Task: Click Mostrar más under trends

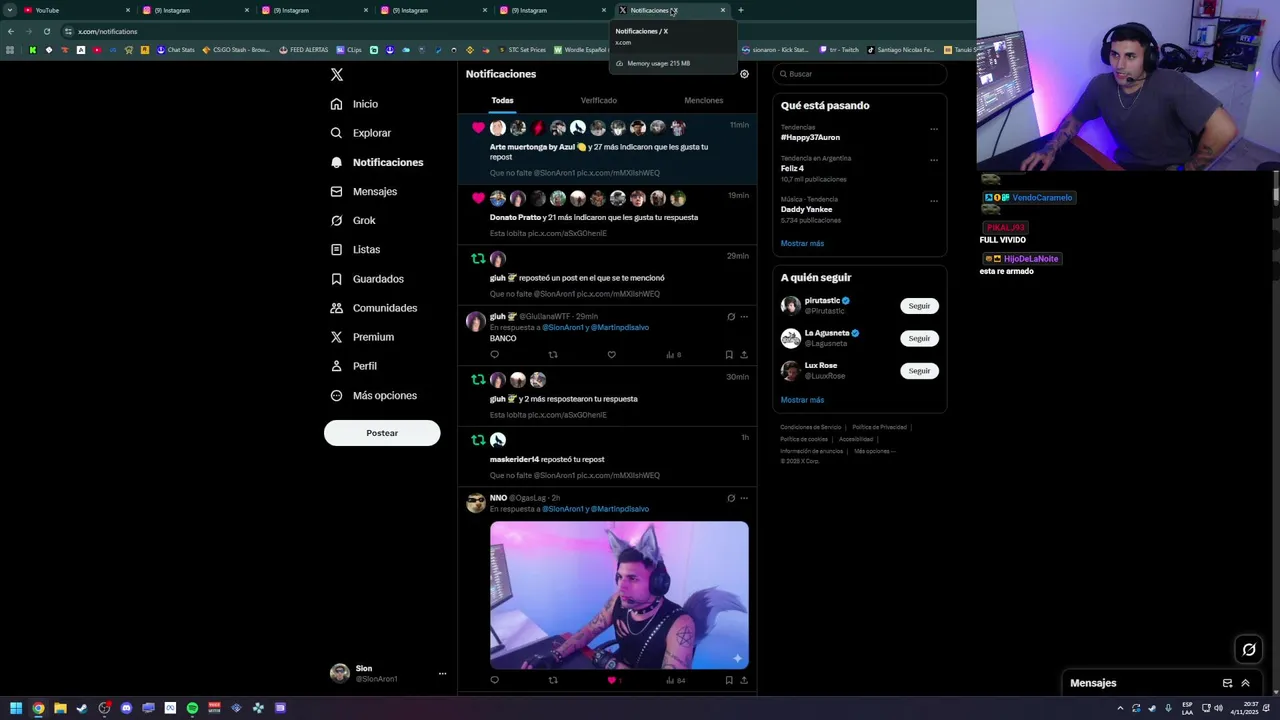Action: (x=802, y=243)
